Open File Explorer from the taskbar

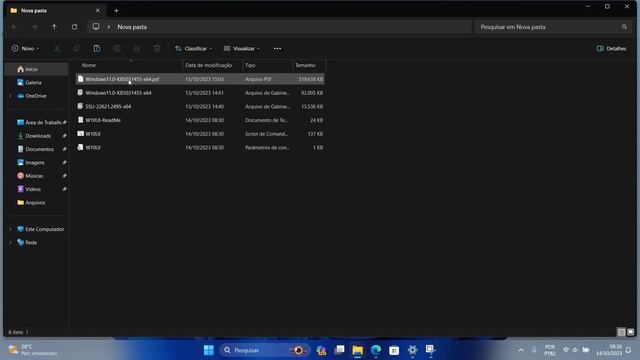[x=358, y=350]
